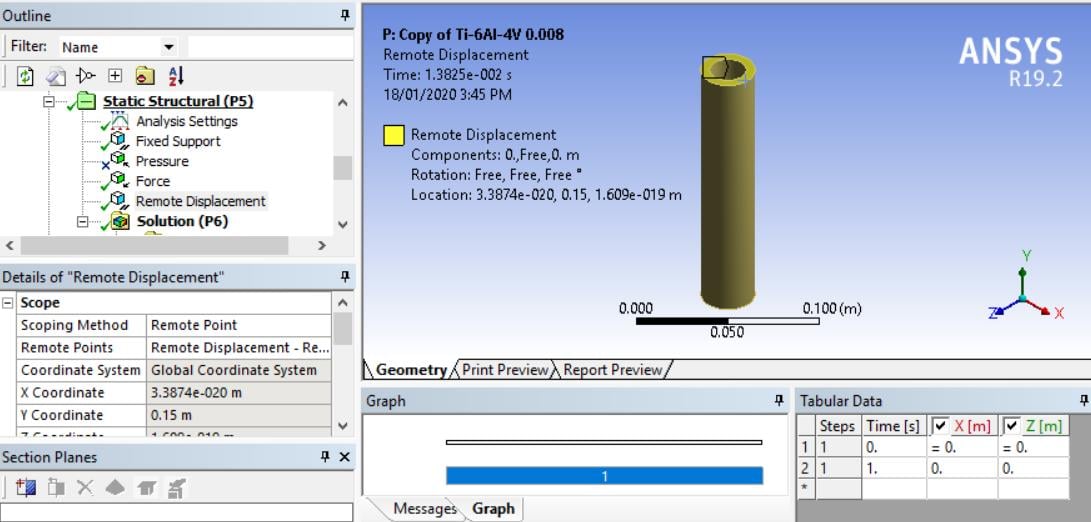Click the Outline tree scroll-down arrow
Image resolution: width=1091 pixels, height=522 pixels.
(x=342, y=224)
